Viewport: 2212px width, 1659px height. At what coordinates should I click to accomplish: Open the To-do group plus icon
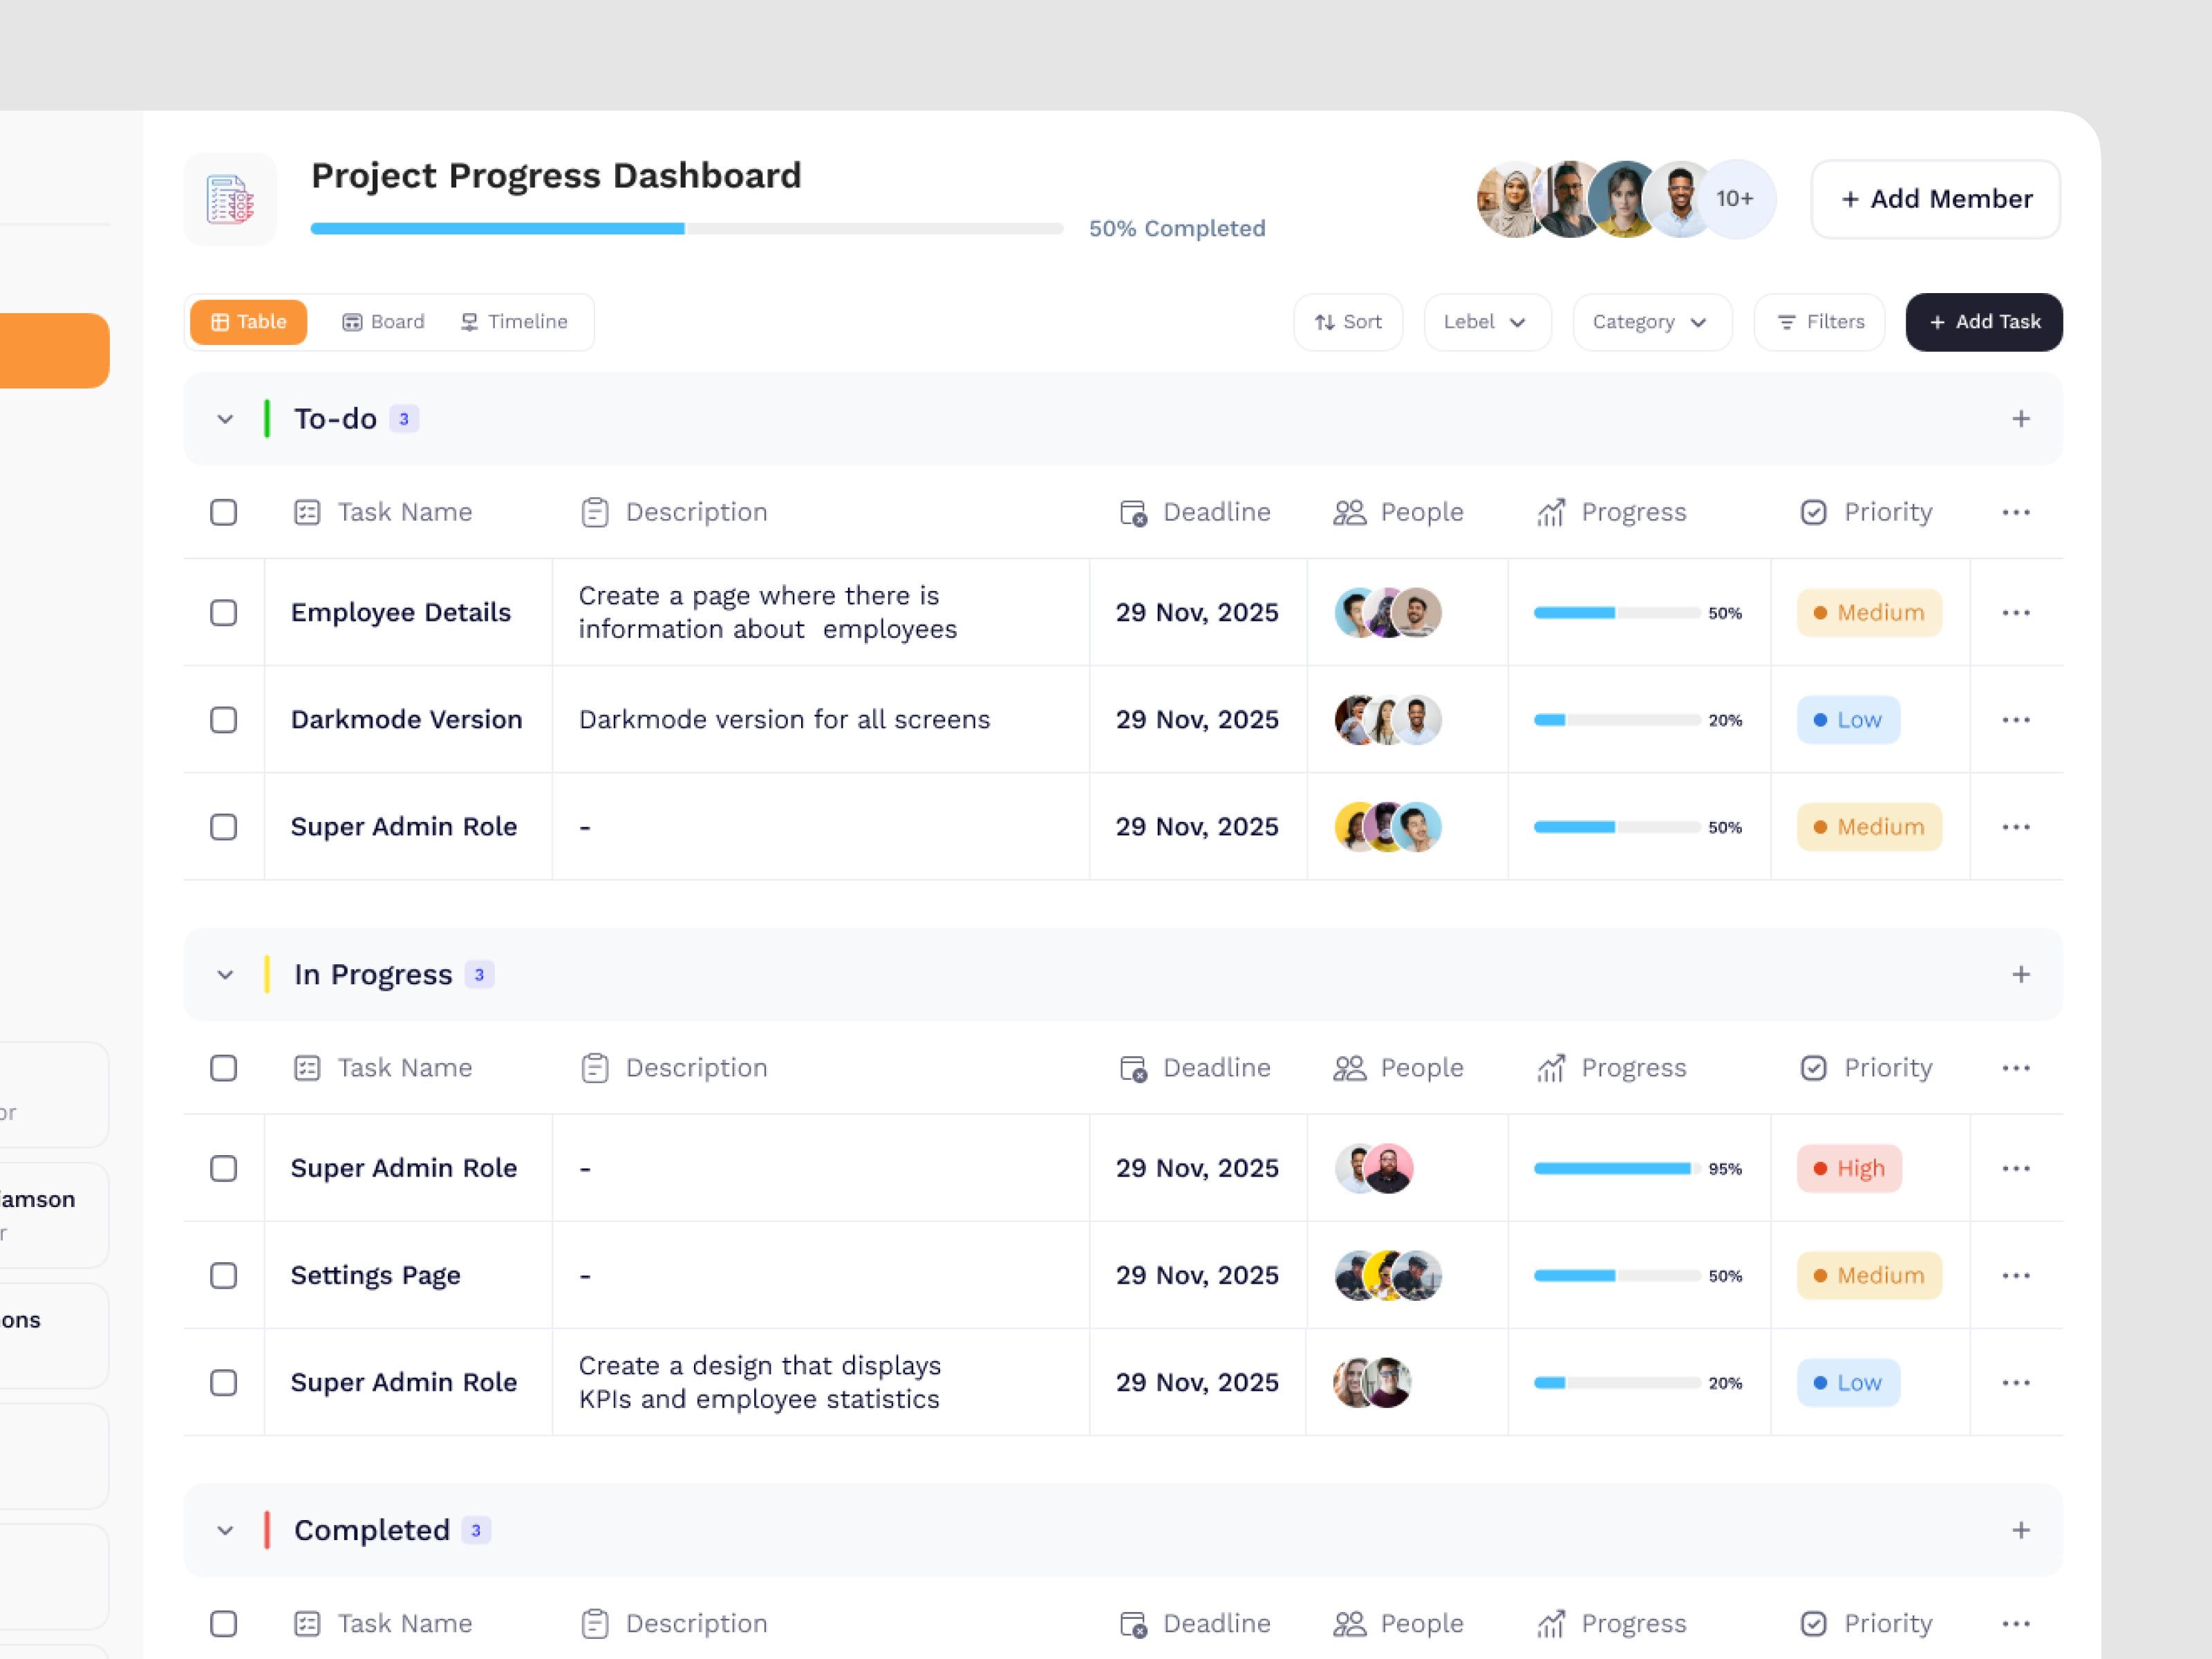click(x=2021, y=419)
